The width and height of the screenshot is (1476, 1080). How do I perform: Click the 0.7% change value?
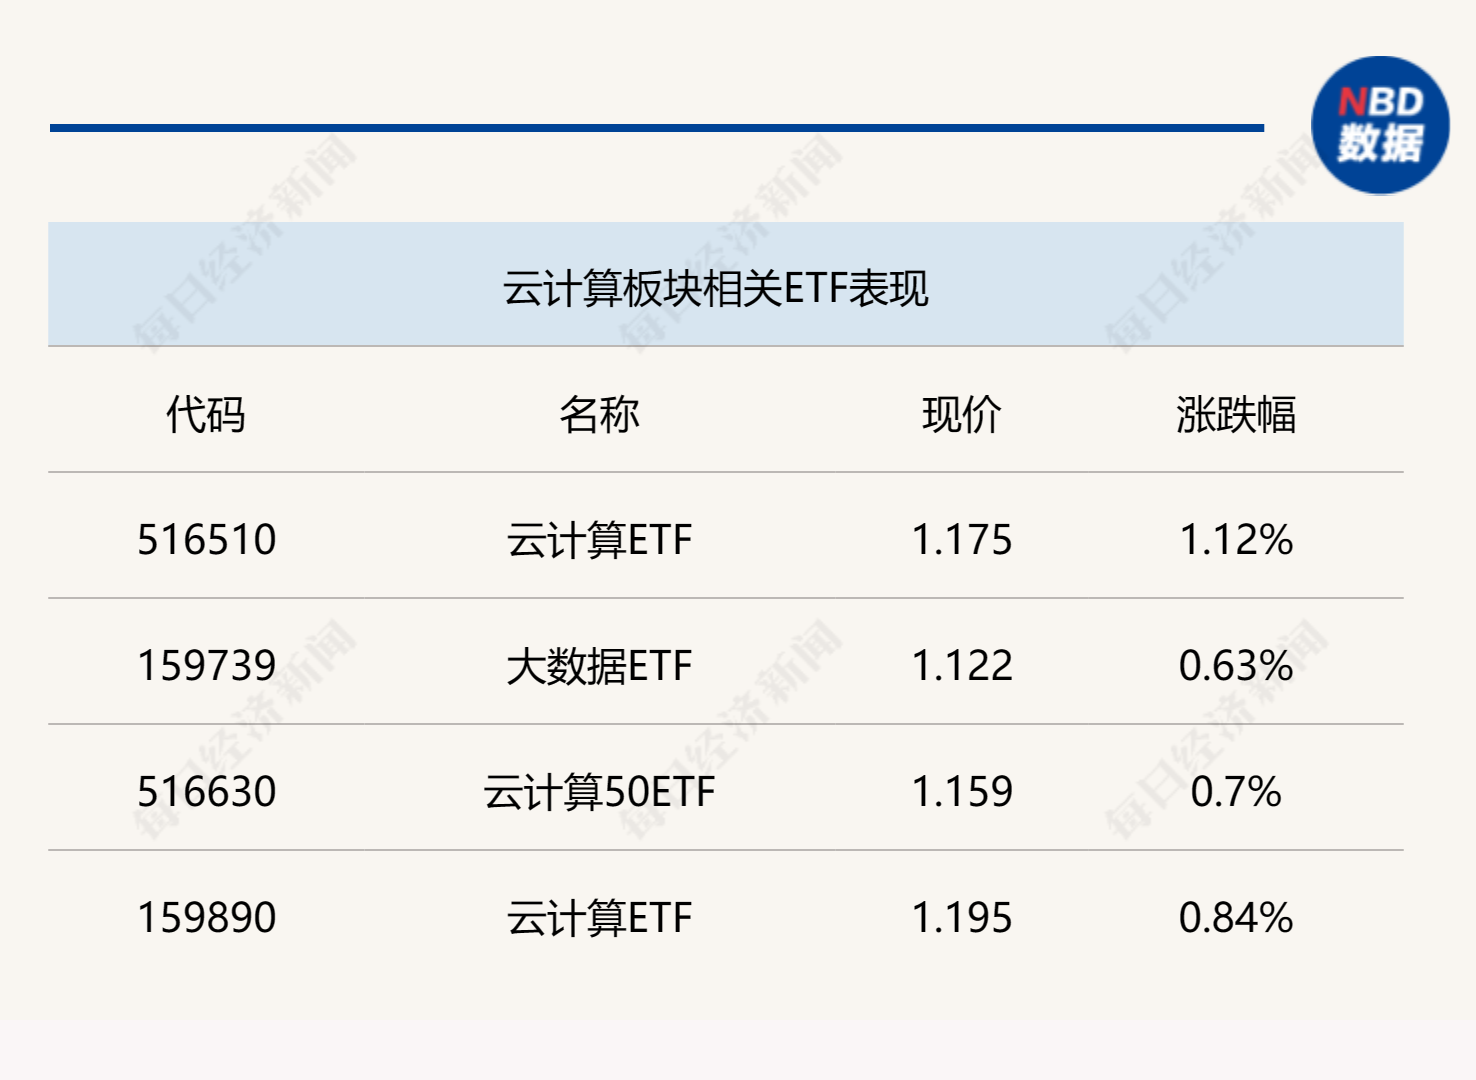(1236, 792)
